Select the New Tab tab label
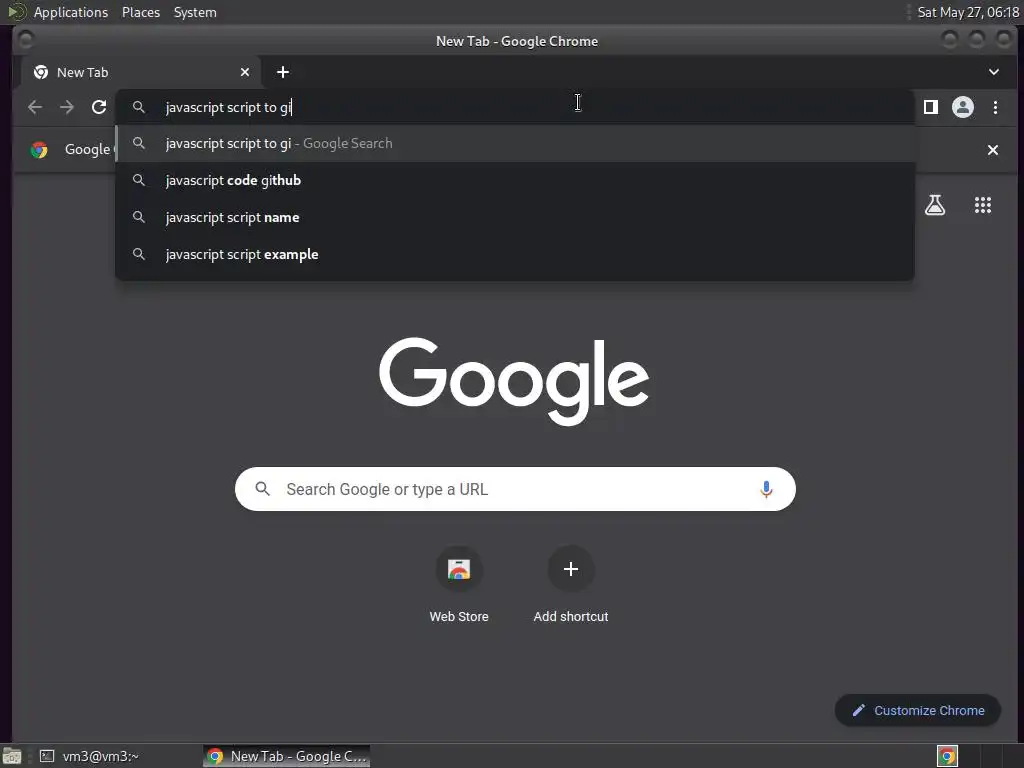This screenshot has width=1024, height=768. pyautogui.click(x=82, y=72)
